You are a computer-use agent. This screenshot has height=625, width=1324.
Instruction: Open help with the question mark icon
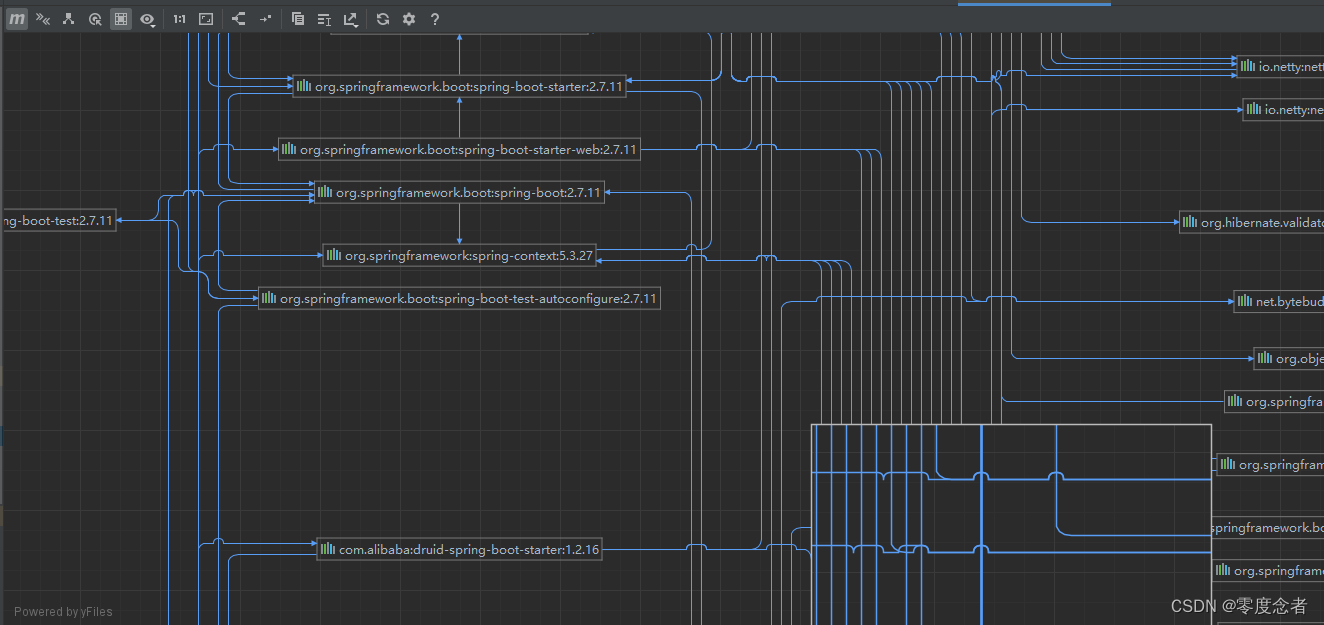[435, 19]
